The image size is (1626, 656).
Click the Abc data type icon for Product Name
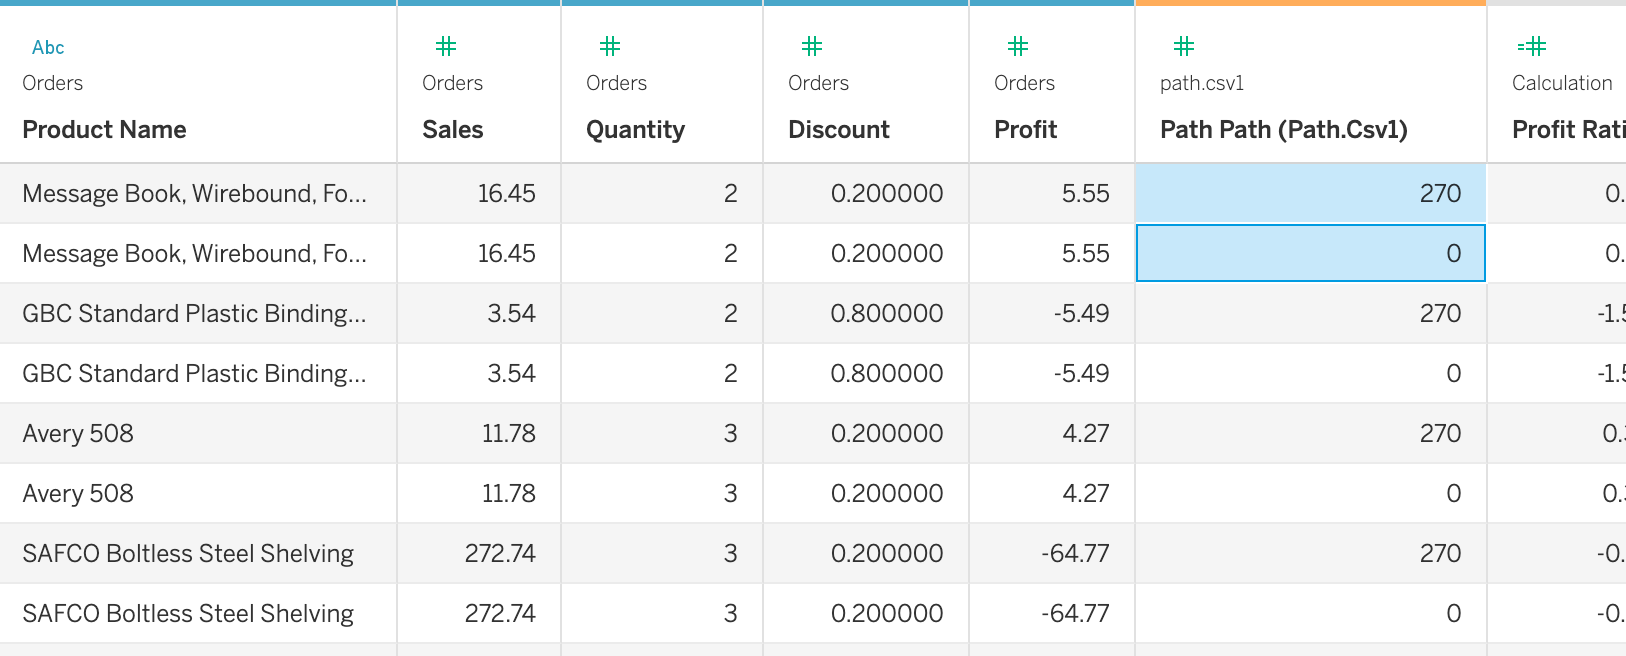pos(48,47)
